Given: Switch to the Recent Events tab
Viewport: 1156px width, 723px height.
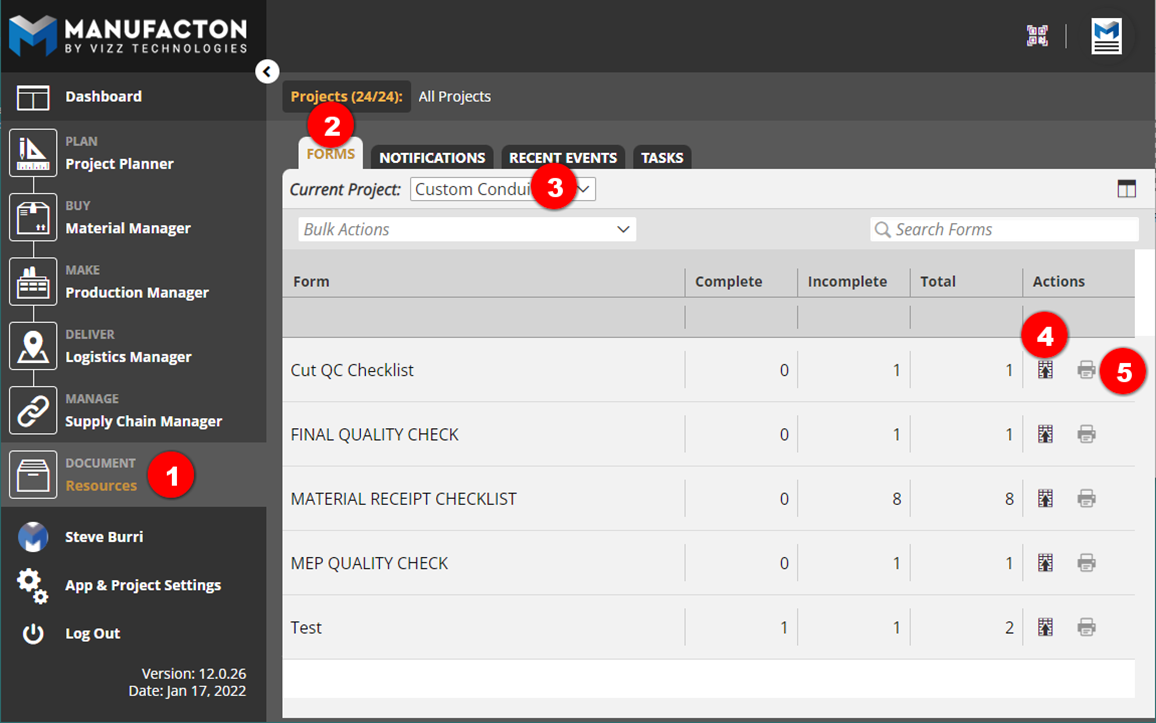Looking at the screenshot, I should click(x=563, y=158).
